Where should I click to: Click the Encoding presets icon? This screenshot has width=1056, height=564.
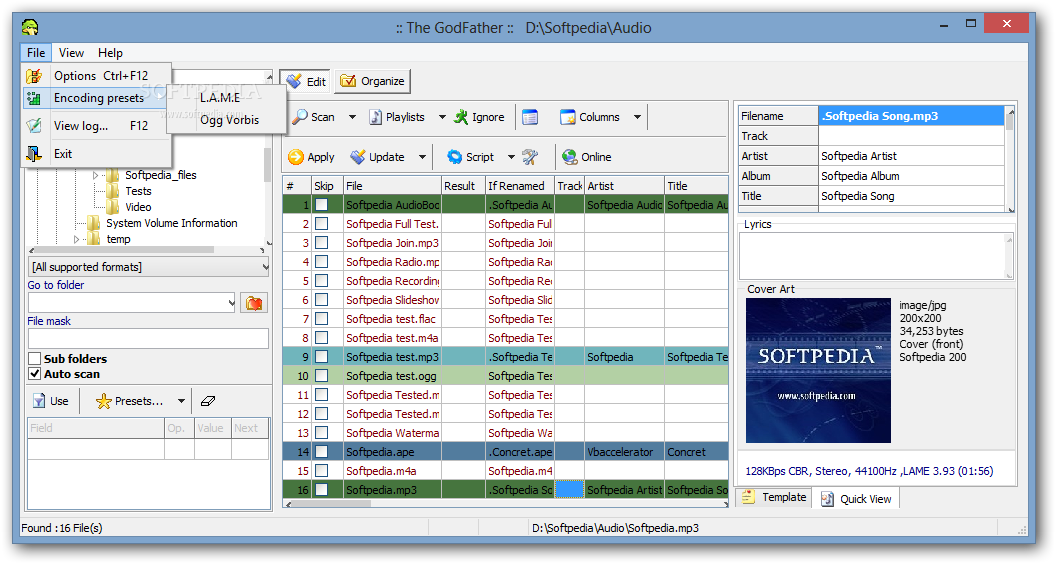[x=34, y=98]
